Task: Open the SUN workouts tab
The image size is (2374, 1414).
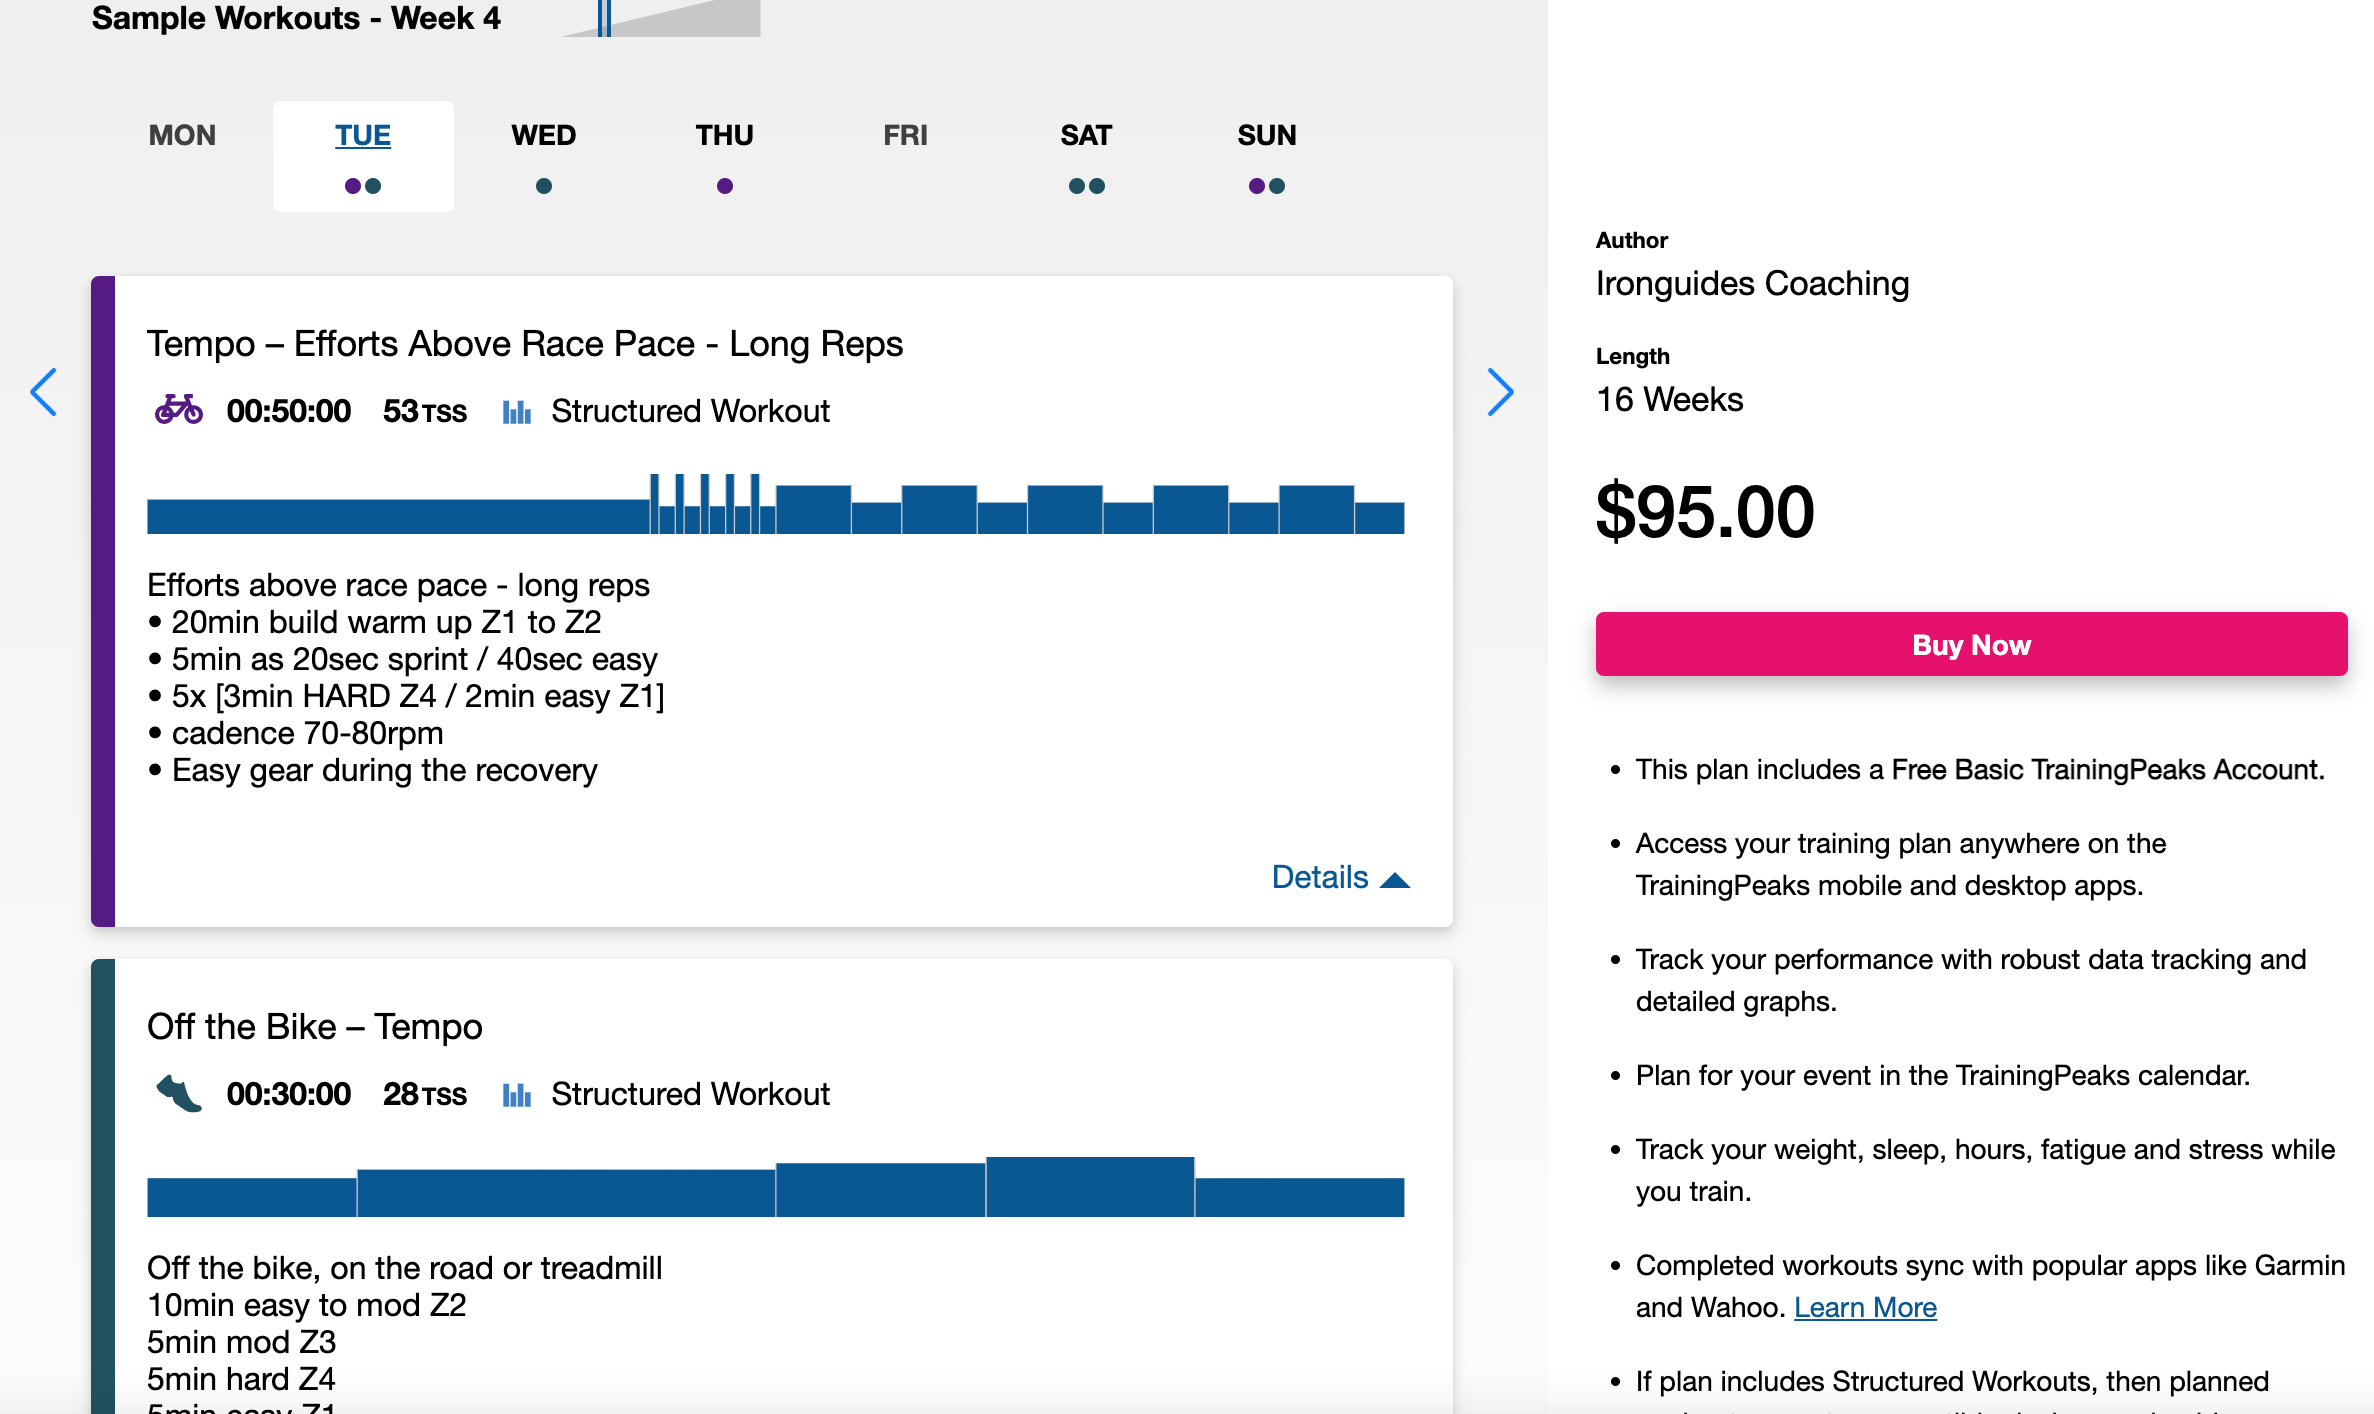Action: (1266, 135)
